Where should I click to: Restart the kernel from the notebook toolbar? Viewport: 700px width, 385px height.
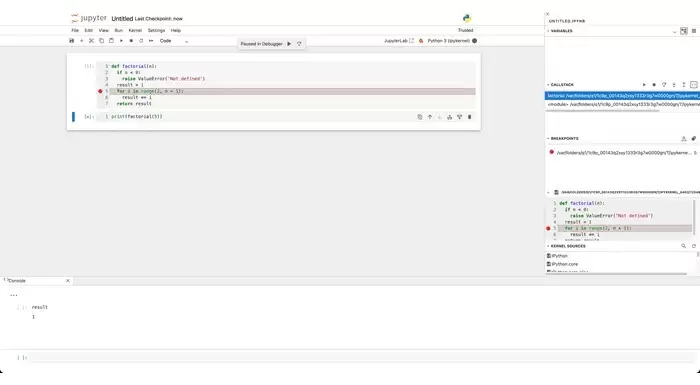click(x=141, y=41)
